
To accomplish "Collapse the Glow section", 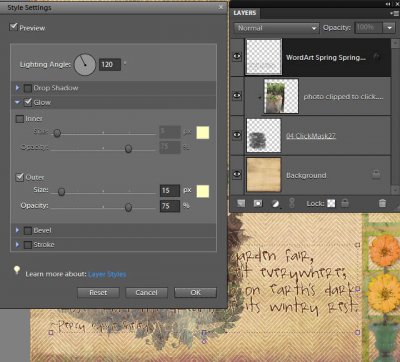I will [x=18, y=102].
